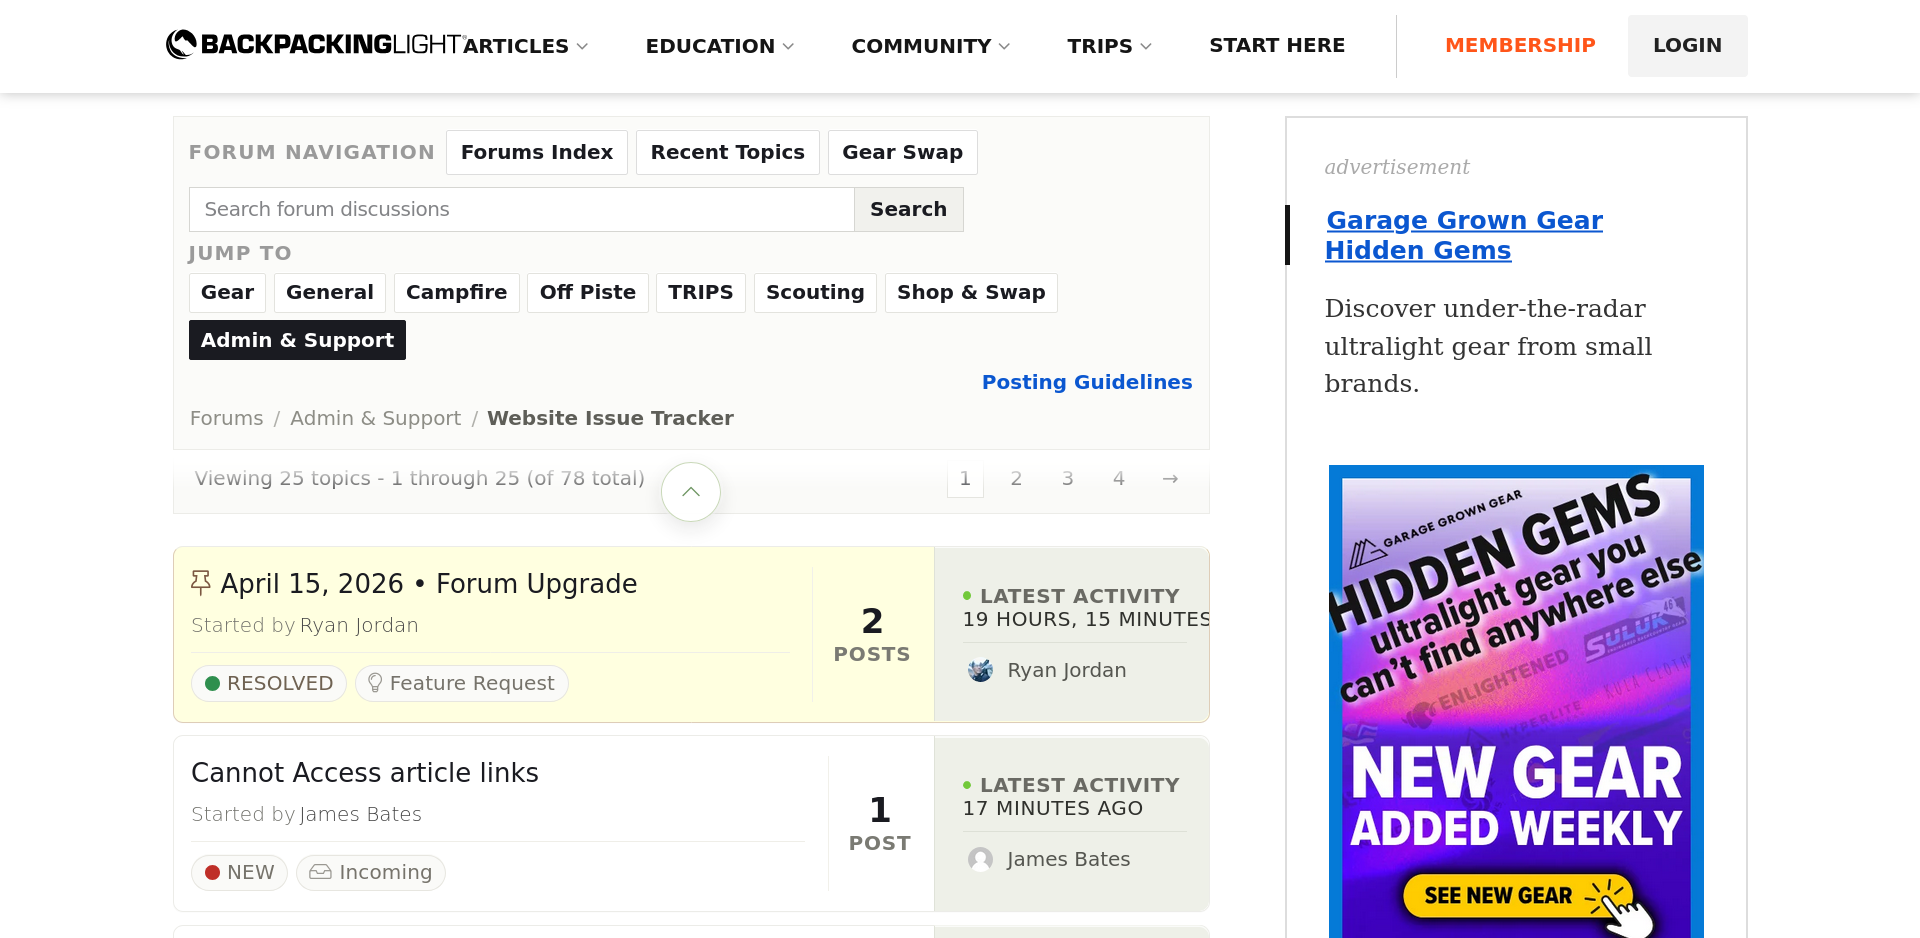Go to page 3 of topics
Screen dimensions: 1920x938
coord(1068,479)
